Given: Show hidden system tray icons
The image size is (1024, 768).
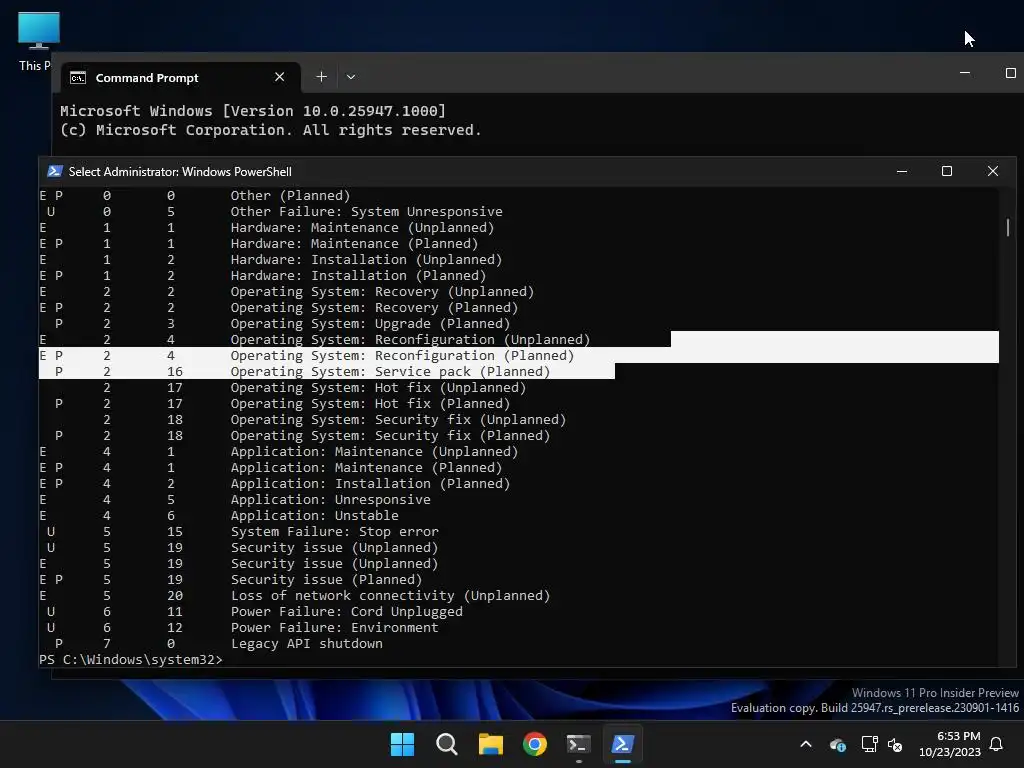Looking at the screenshot, I should [806, 744].
